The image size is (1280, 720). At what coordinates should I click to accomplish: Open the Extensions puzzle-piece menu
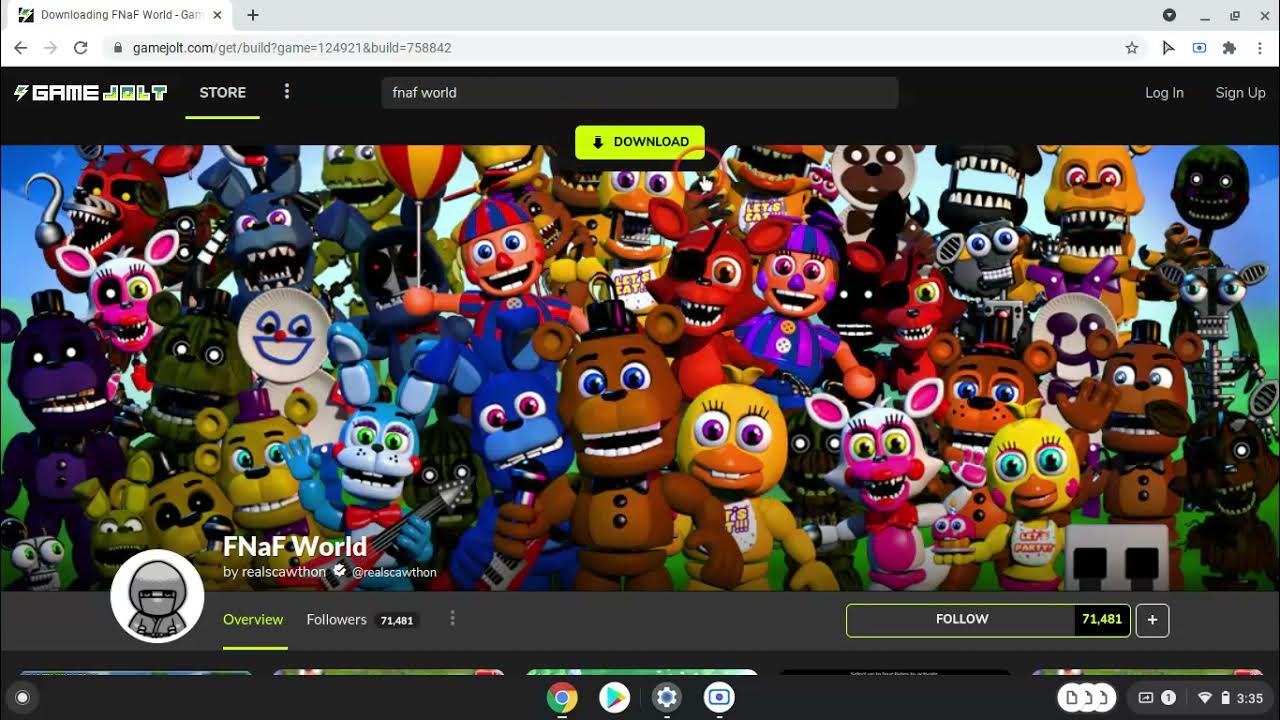tap(1230, 47)
